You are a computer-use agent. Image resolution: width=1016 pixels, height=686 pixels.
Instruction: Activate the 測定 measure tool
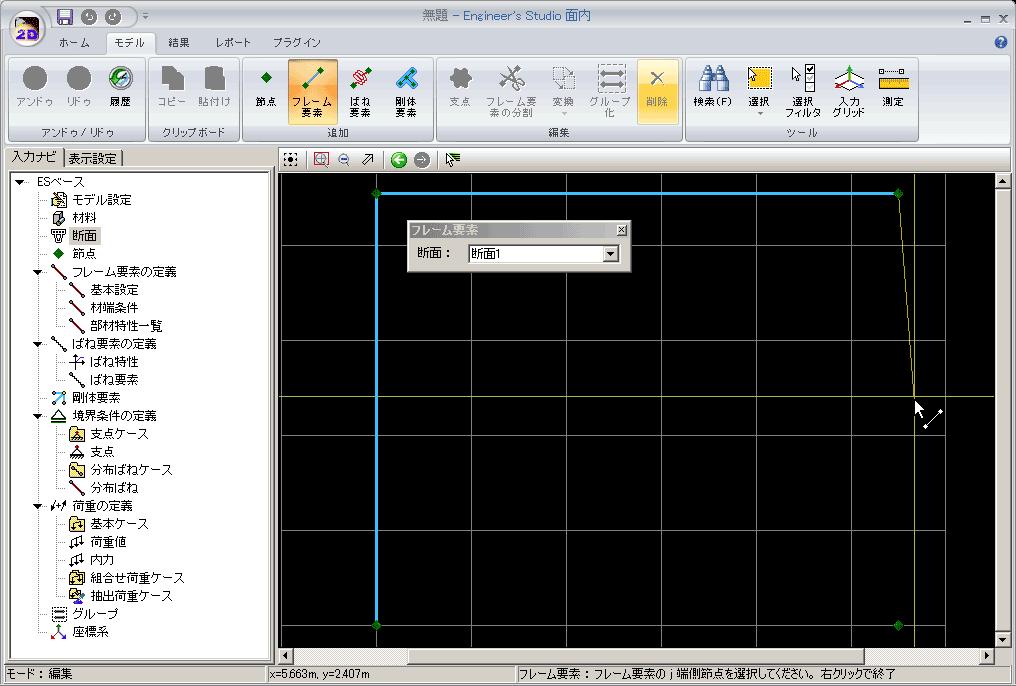(892, 87)
